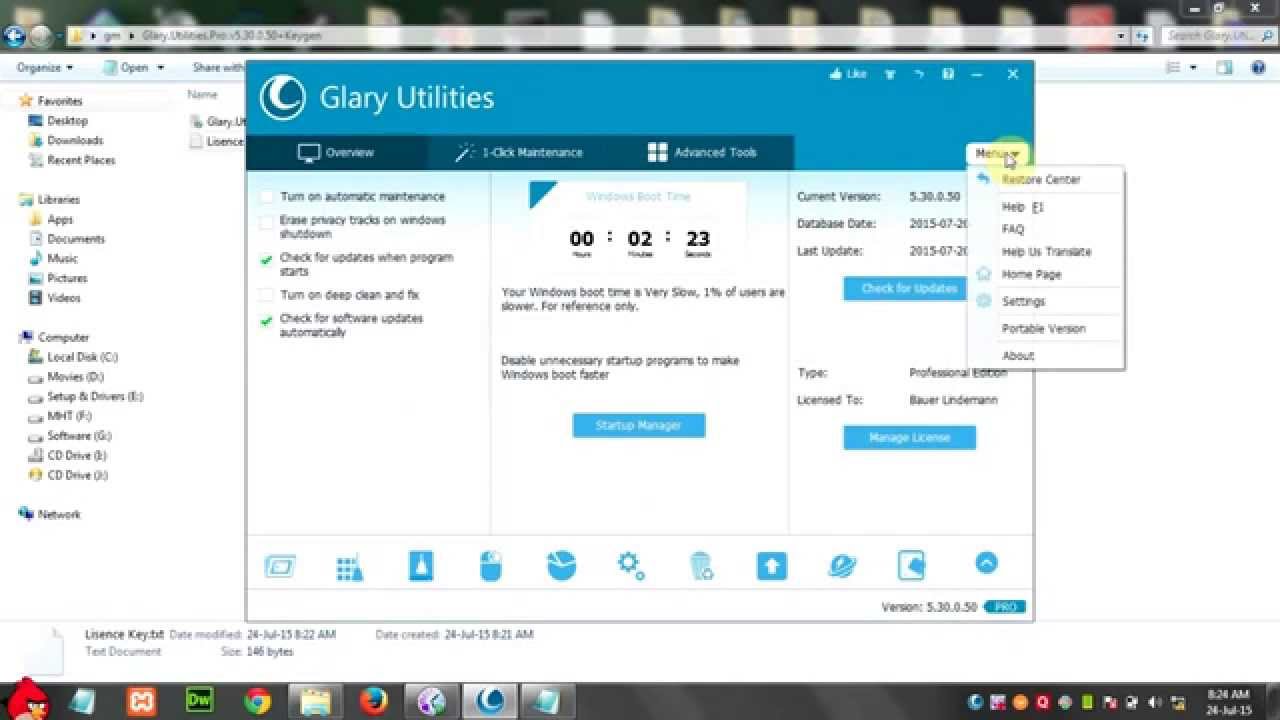Click the refresh icon beside the Explorer address bar
This screenshot has height=720, width=1280.
[1143, 36]
